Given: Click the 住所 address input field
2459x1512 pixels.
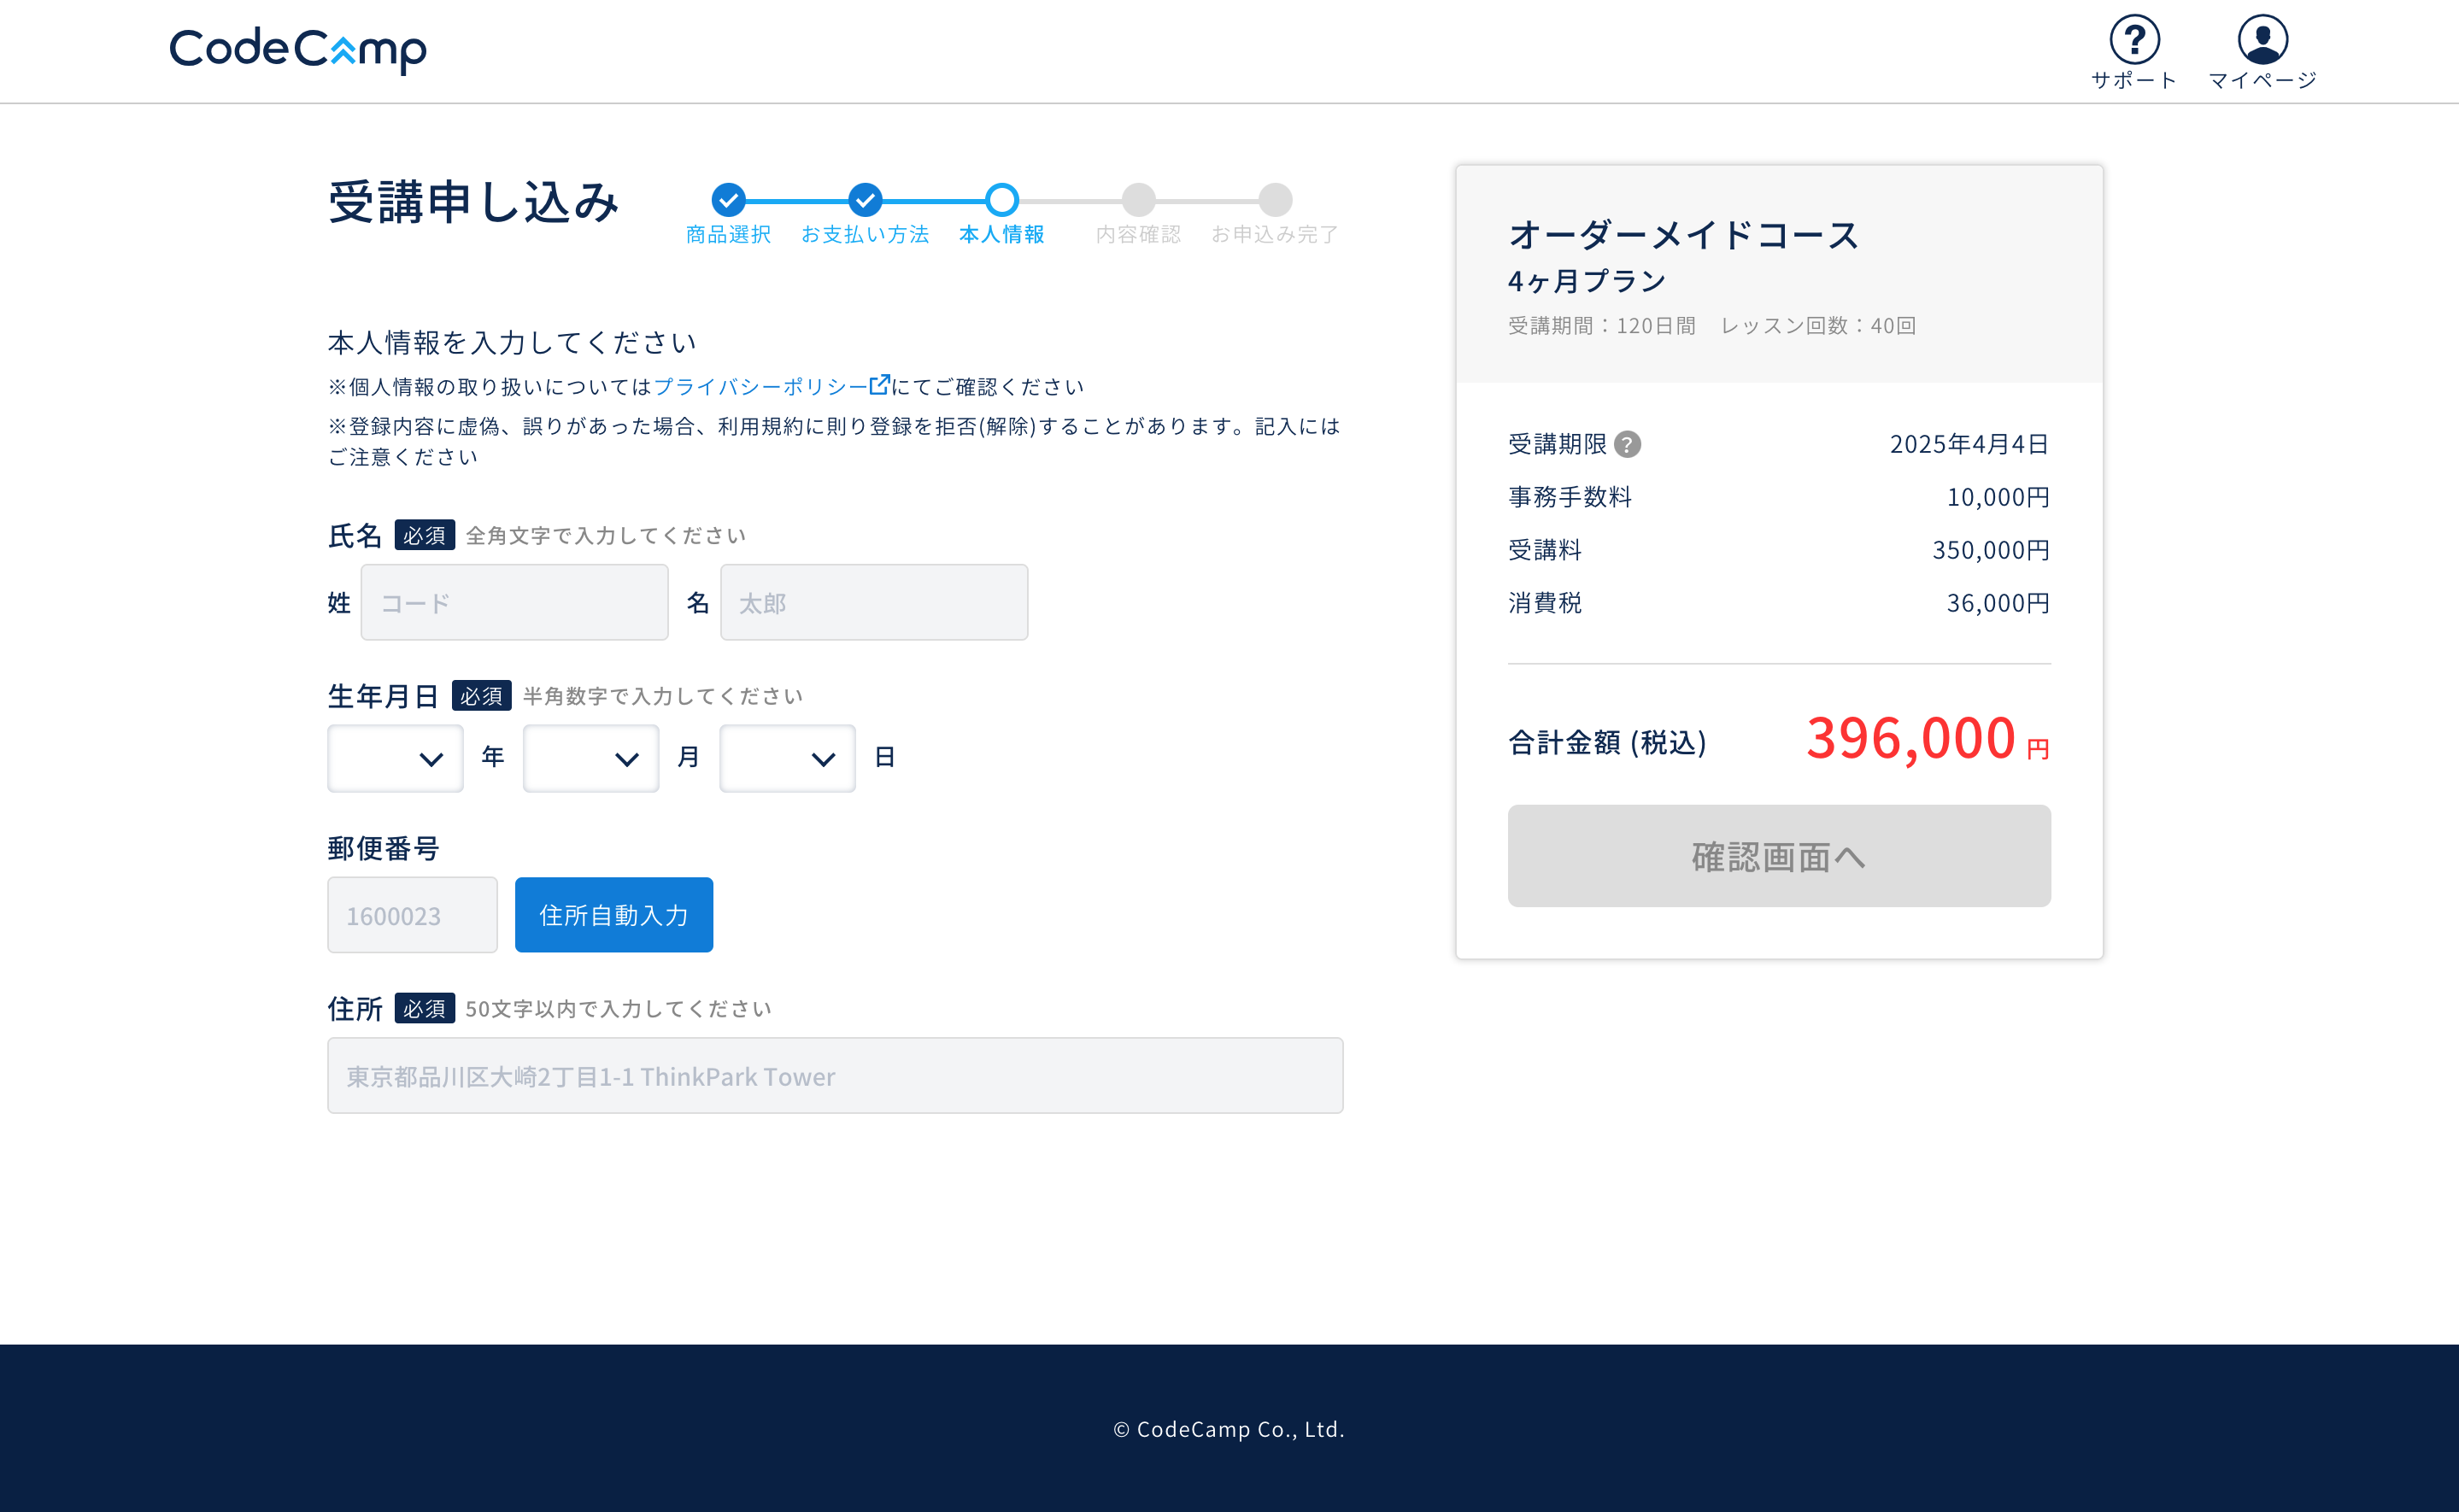Looking at the screenshot, I should (x=835, y=1075).
